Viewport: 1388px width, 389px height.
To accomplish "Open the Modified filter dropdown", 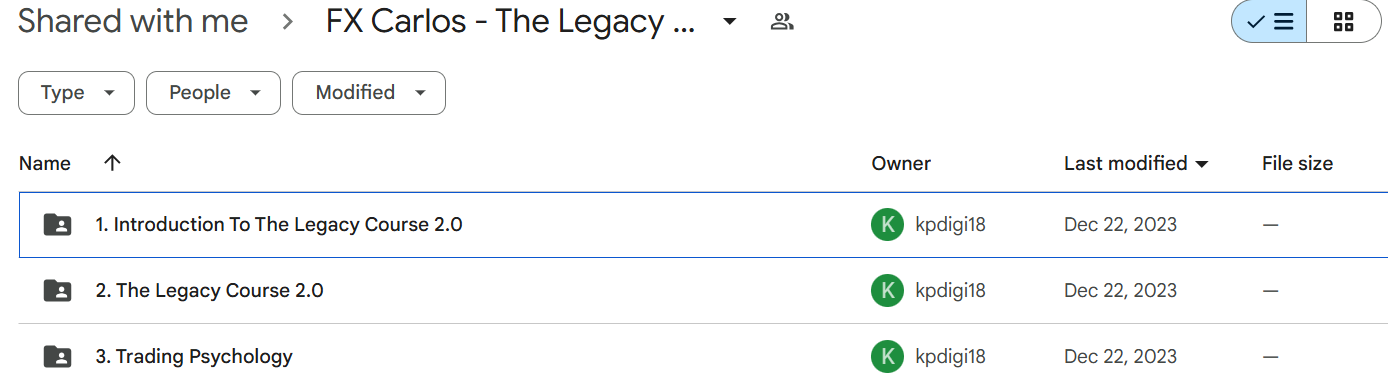I will pos(369,93).
